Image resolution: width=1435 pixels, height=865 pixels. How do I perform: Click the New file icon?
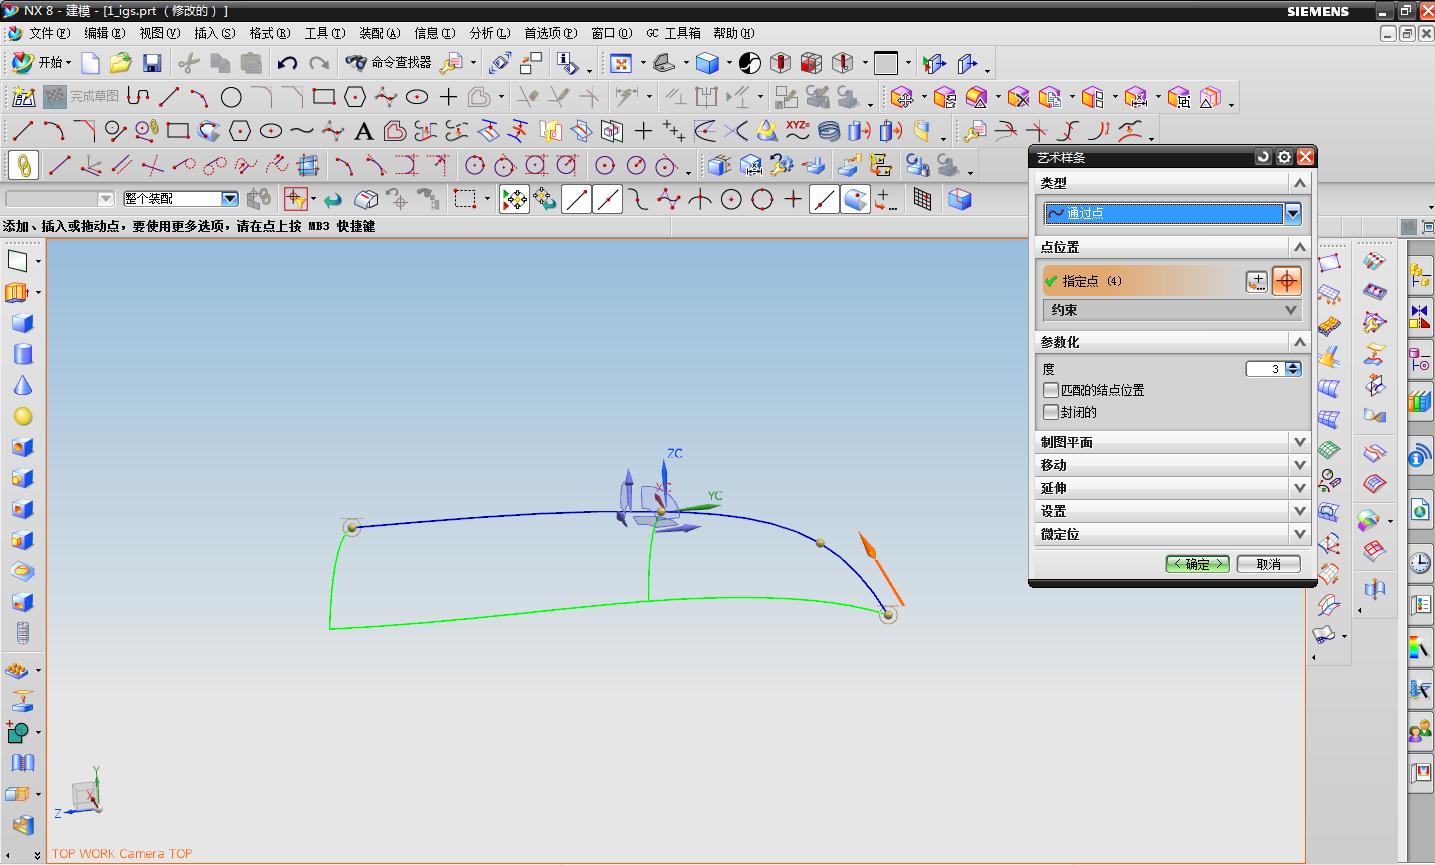(x=91, y=63)
